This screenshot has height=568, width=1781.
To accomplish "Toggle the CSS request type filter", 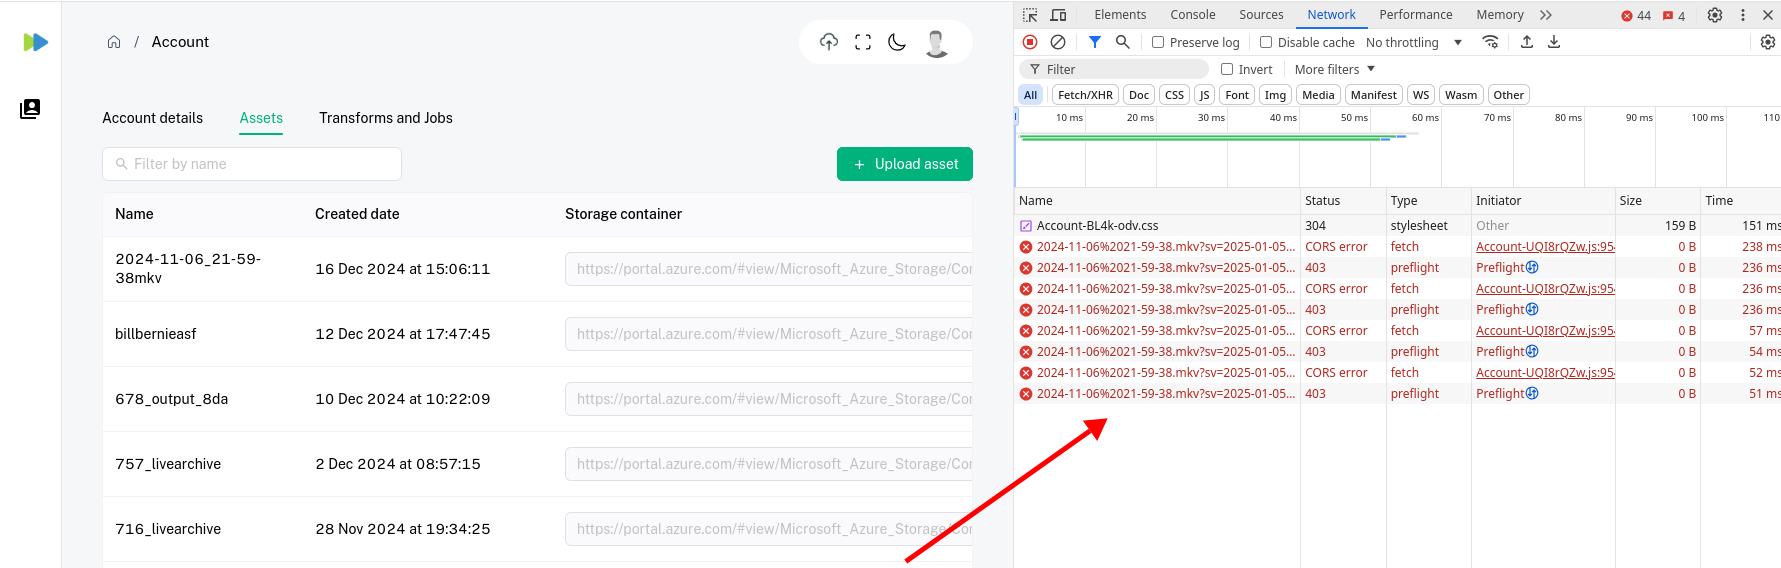I will (x=1174, y=95).
